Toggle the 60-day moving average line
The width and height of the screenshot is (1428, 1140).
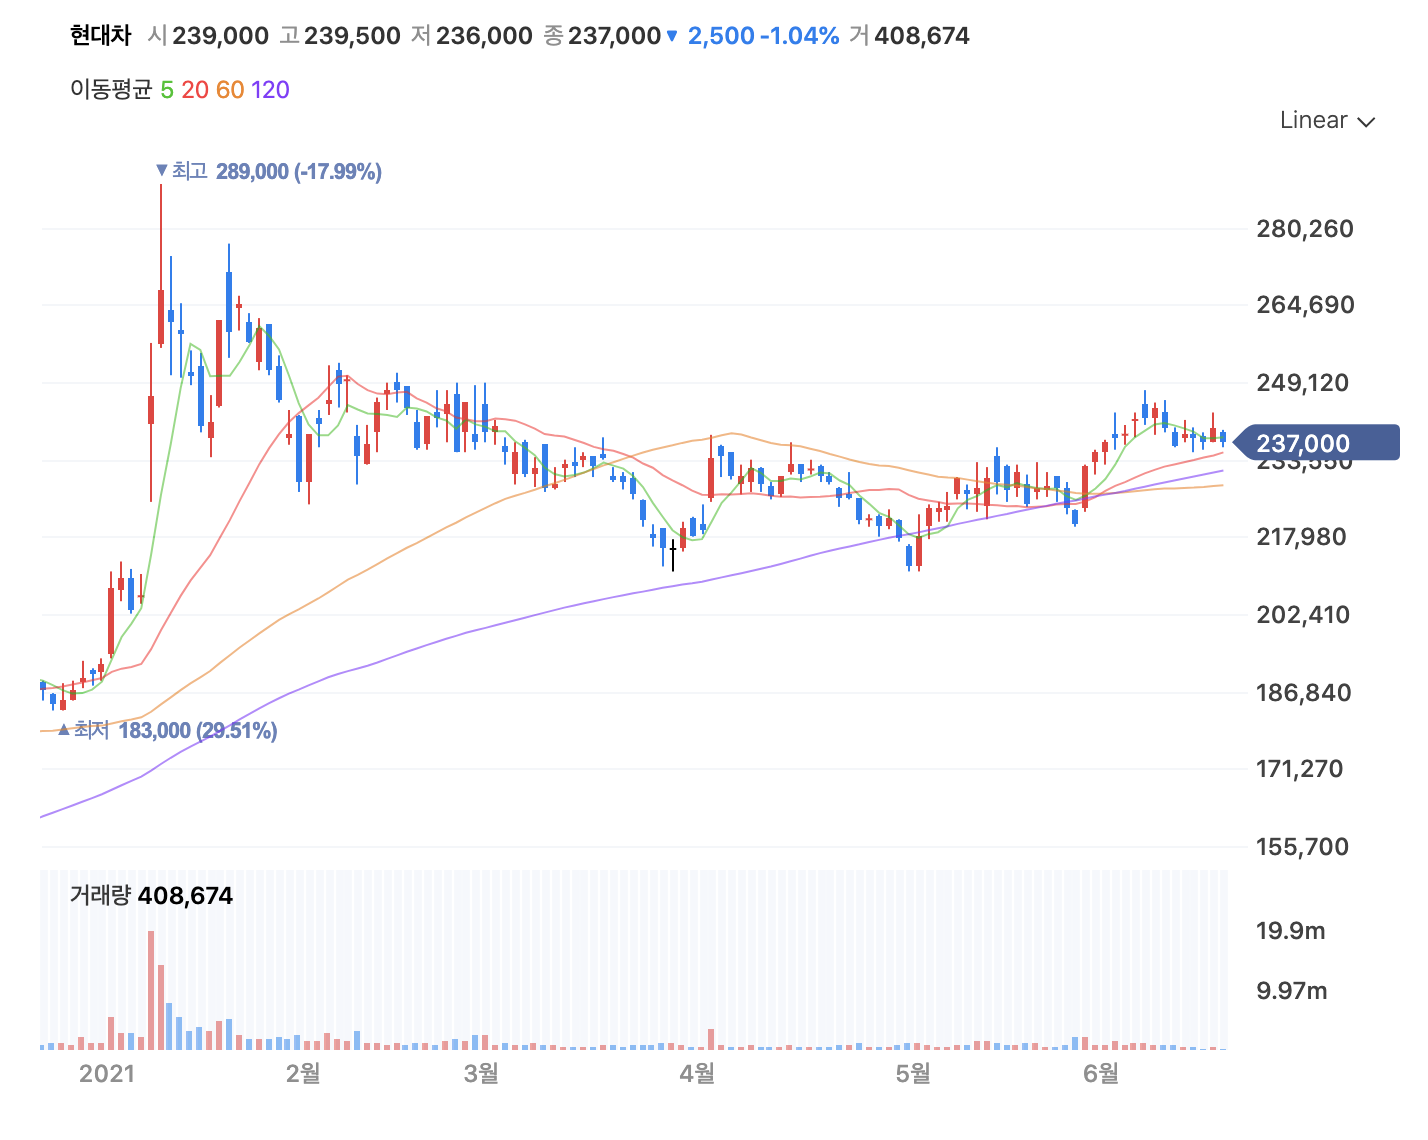[230, 90]
